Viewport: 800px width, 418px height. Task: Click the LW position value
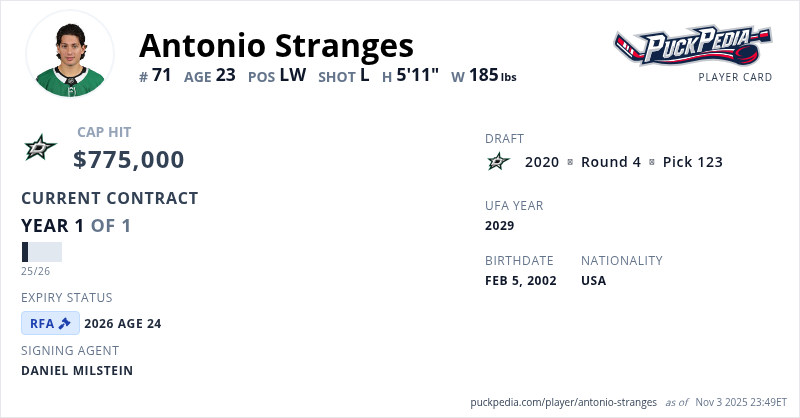pos(293,75)
